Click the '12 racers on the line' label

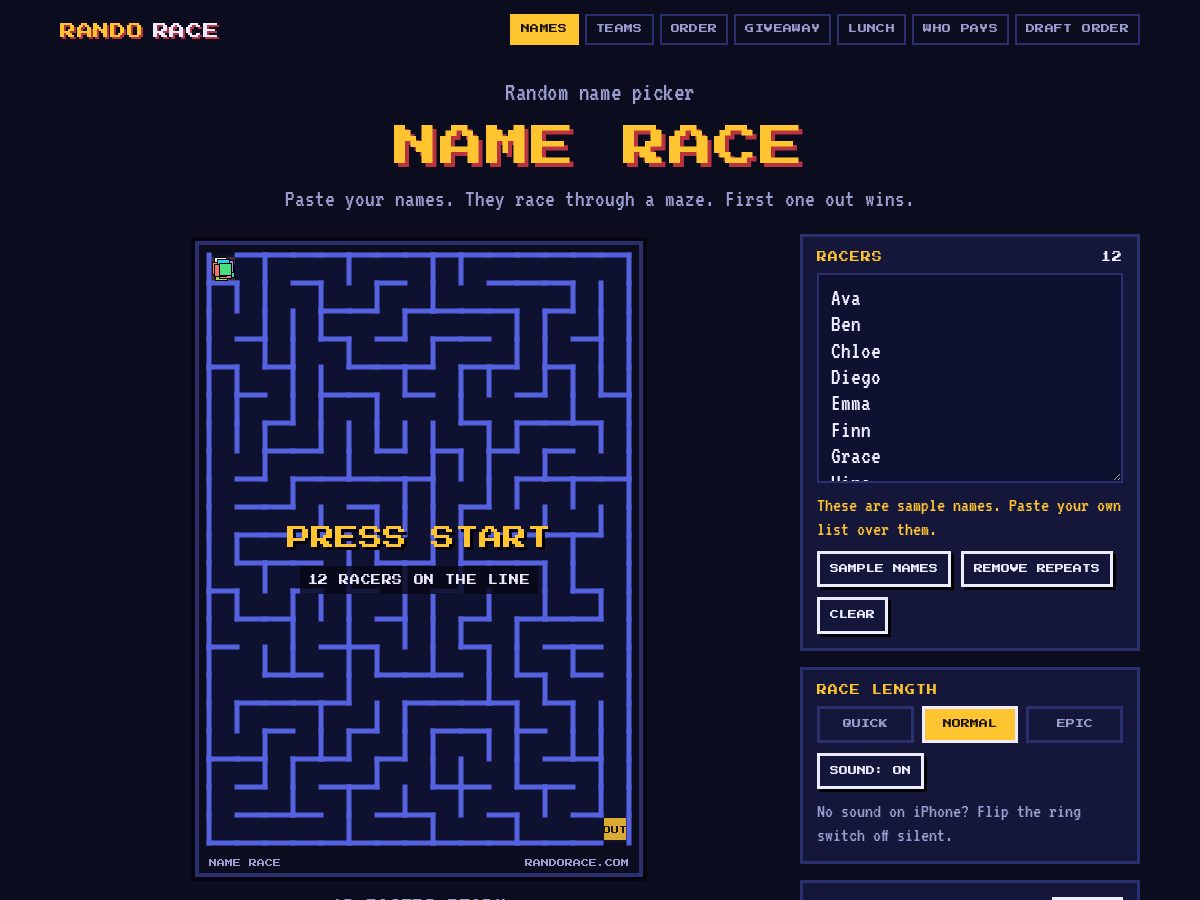[x=419, y=580]
